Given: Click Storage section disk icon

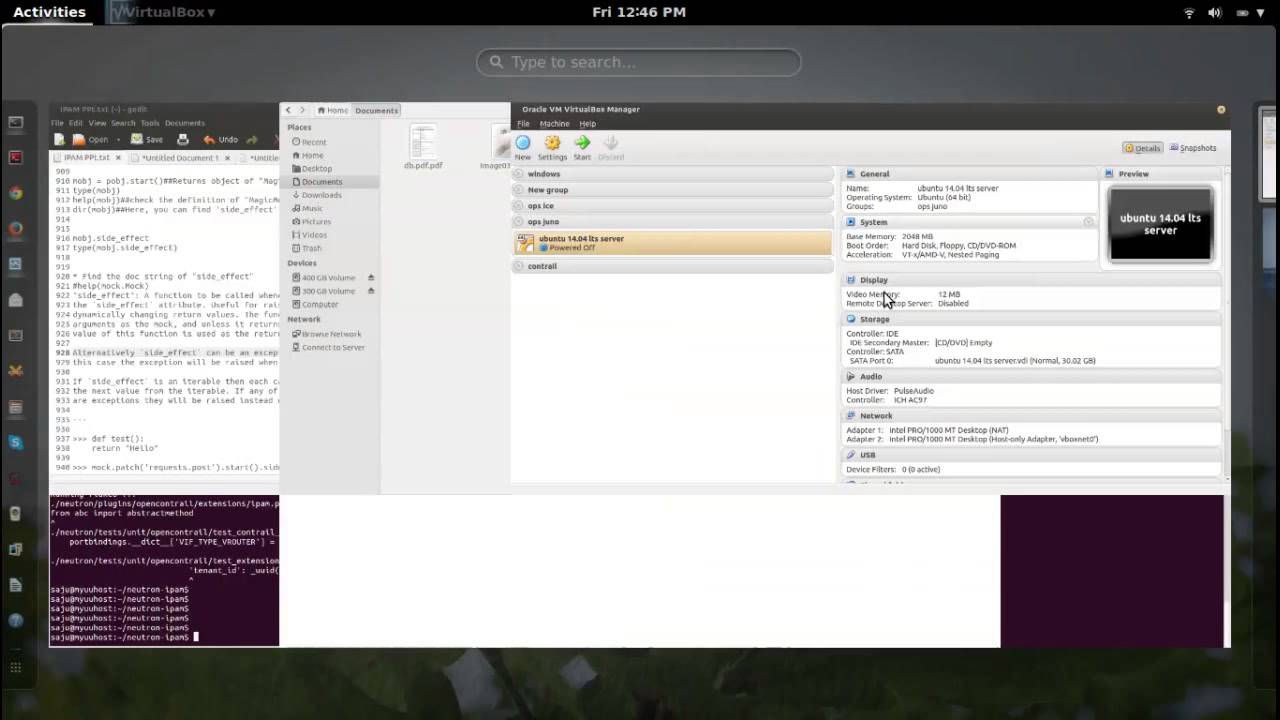Looking at the screenshot, I should [x=851, y=320].
